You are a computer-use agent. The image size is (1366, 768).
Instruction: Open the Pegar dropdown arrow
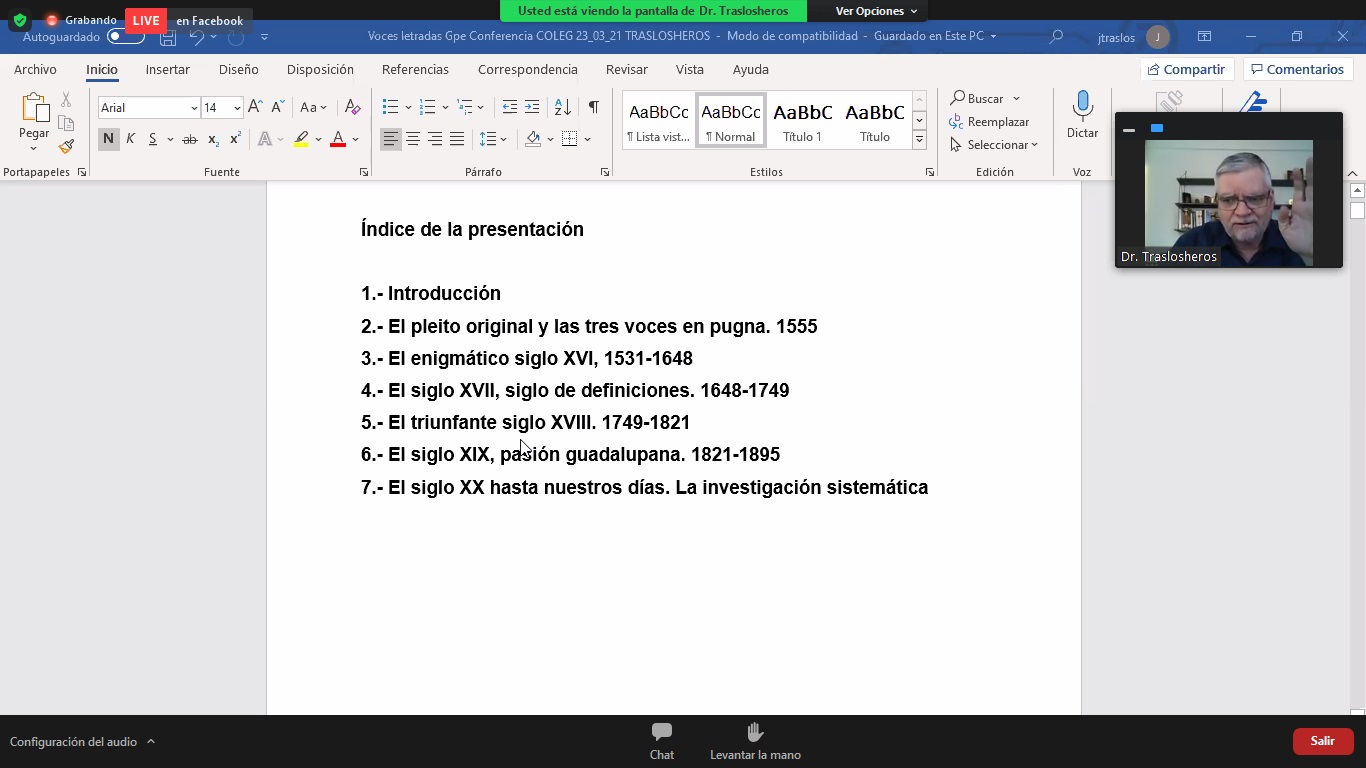tap(34, 149)
